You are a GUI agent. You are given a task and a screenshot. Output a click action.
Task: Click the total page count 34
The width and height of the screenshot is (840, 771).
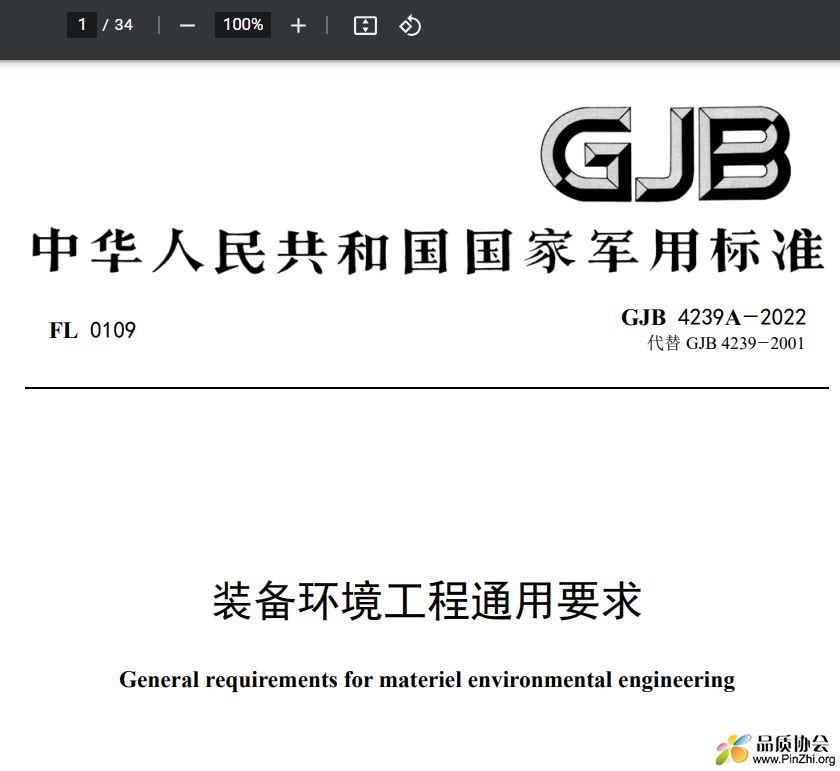(124, 25)
